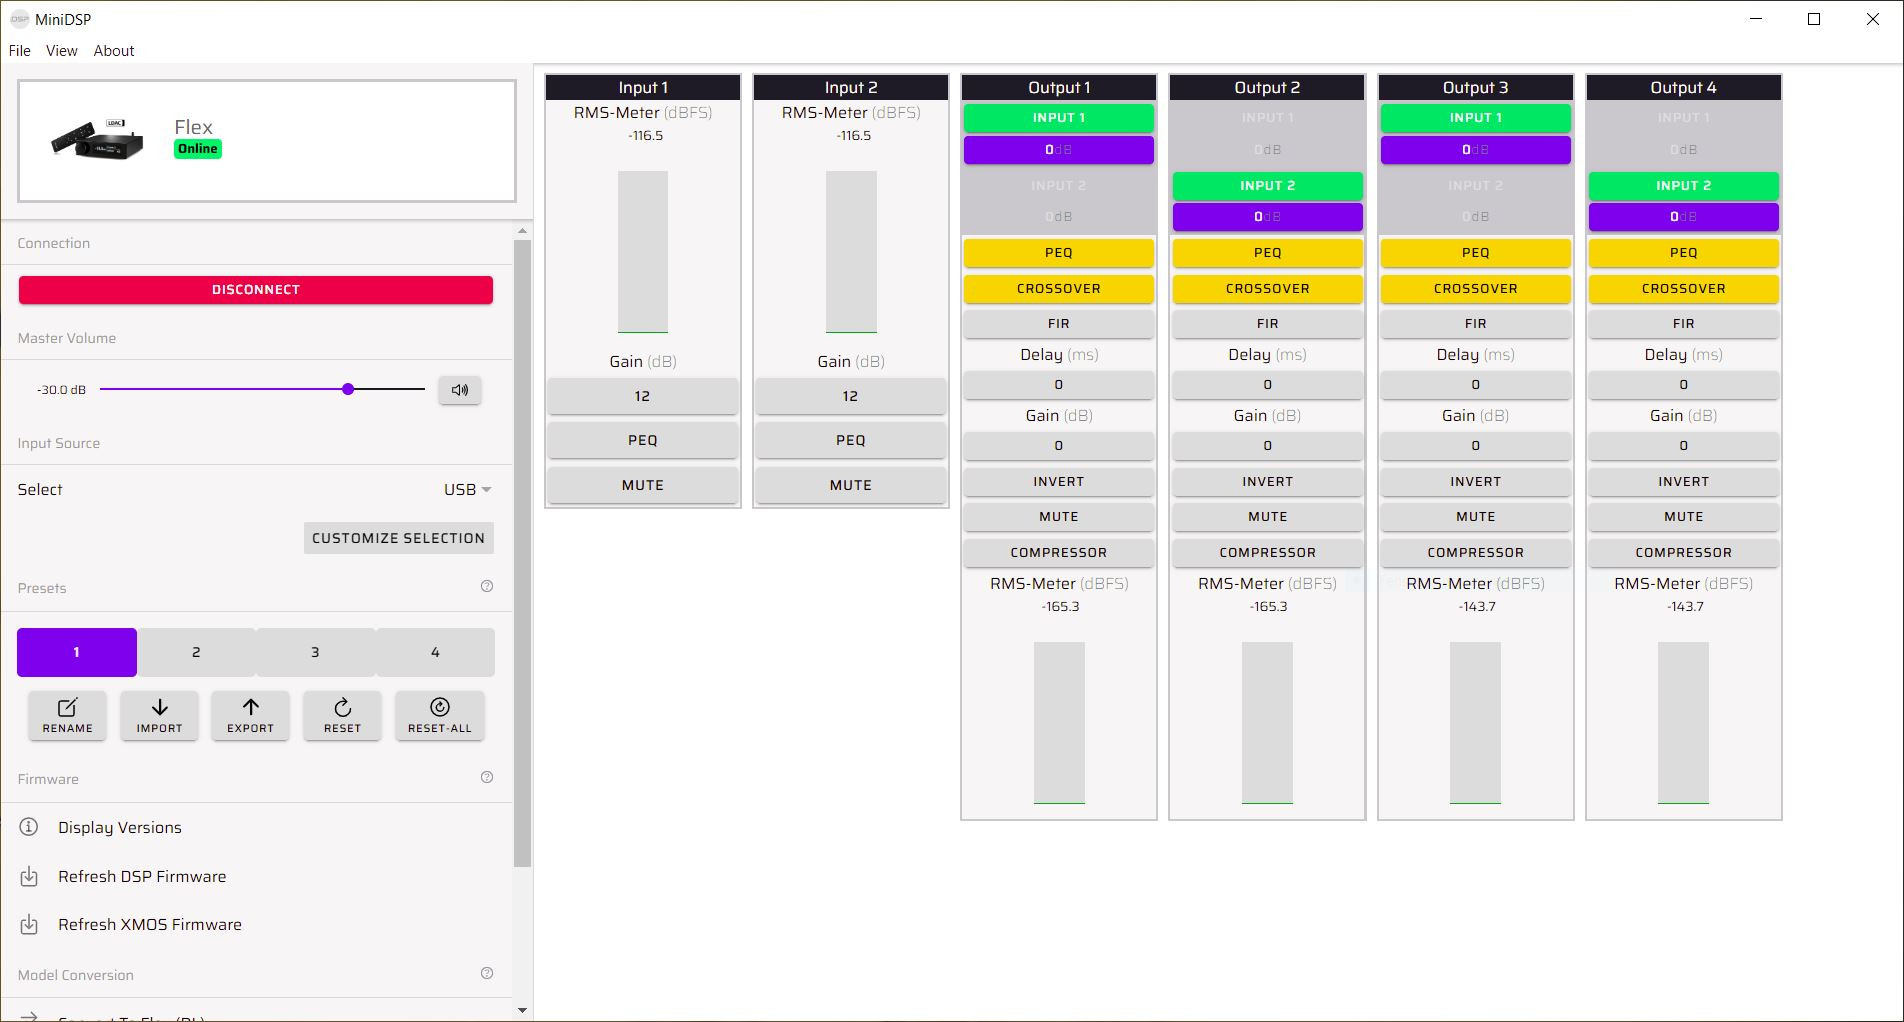Click the Rename preset icon button
Image resolution: width=1904 pixels, height=1022 pixels.
pos(68,716)
